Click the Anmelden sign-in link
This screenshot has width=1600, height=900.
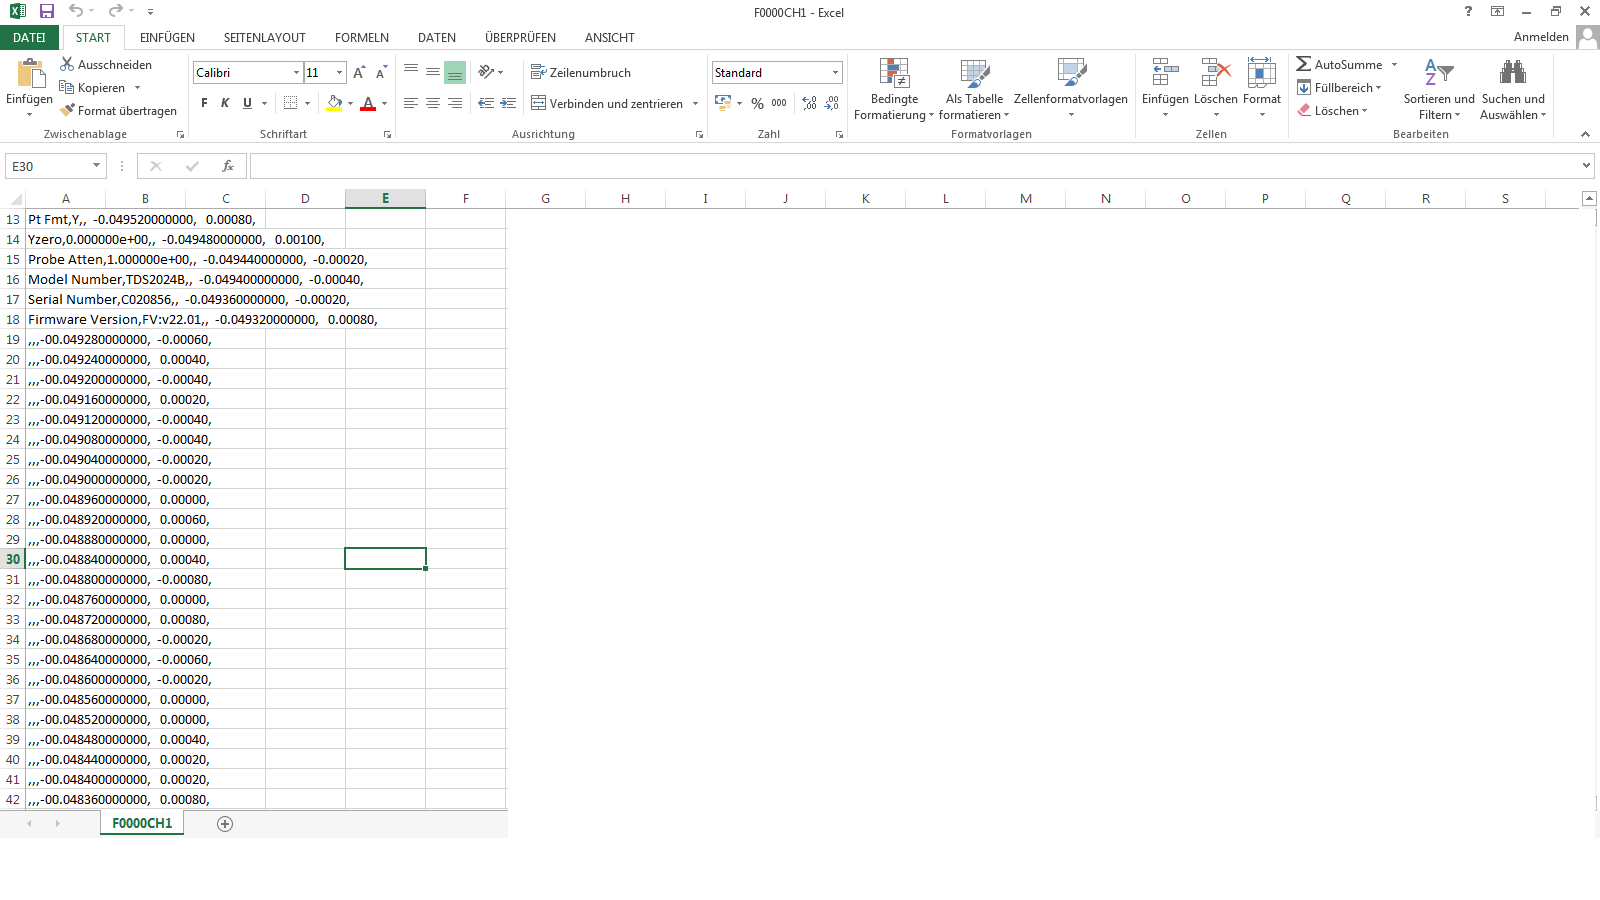pyautogui.click(x=1540, y=37)
